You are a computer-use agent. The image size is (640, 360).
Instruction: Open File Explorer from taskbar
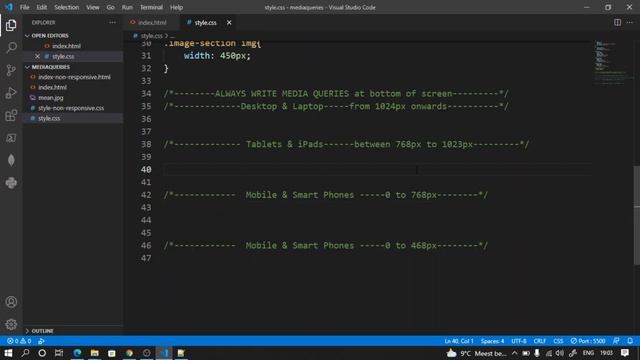click(94, 353)
